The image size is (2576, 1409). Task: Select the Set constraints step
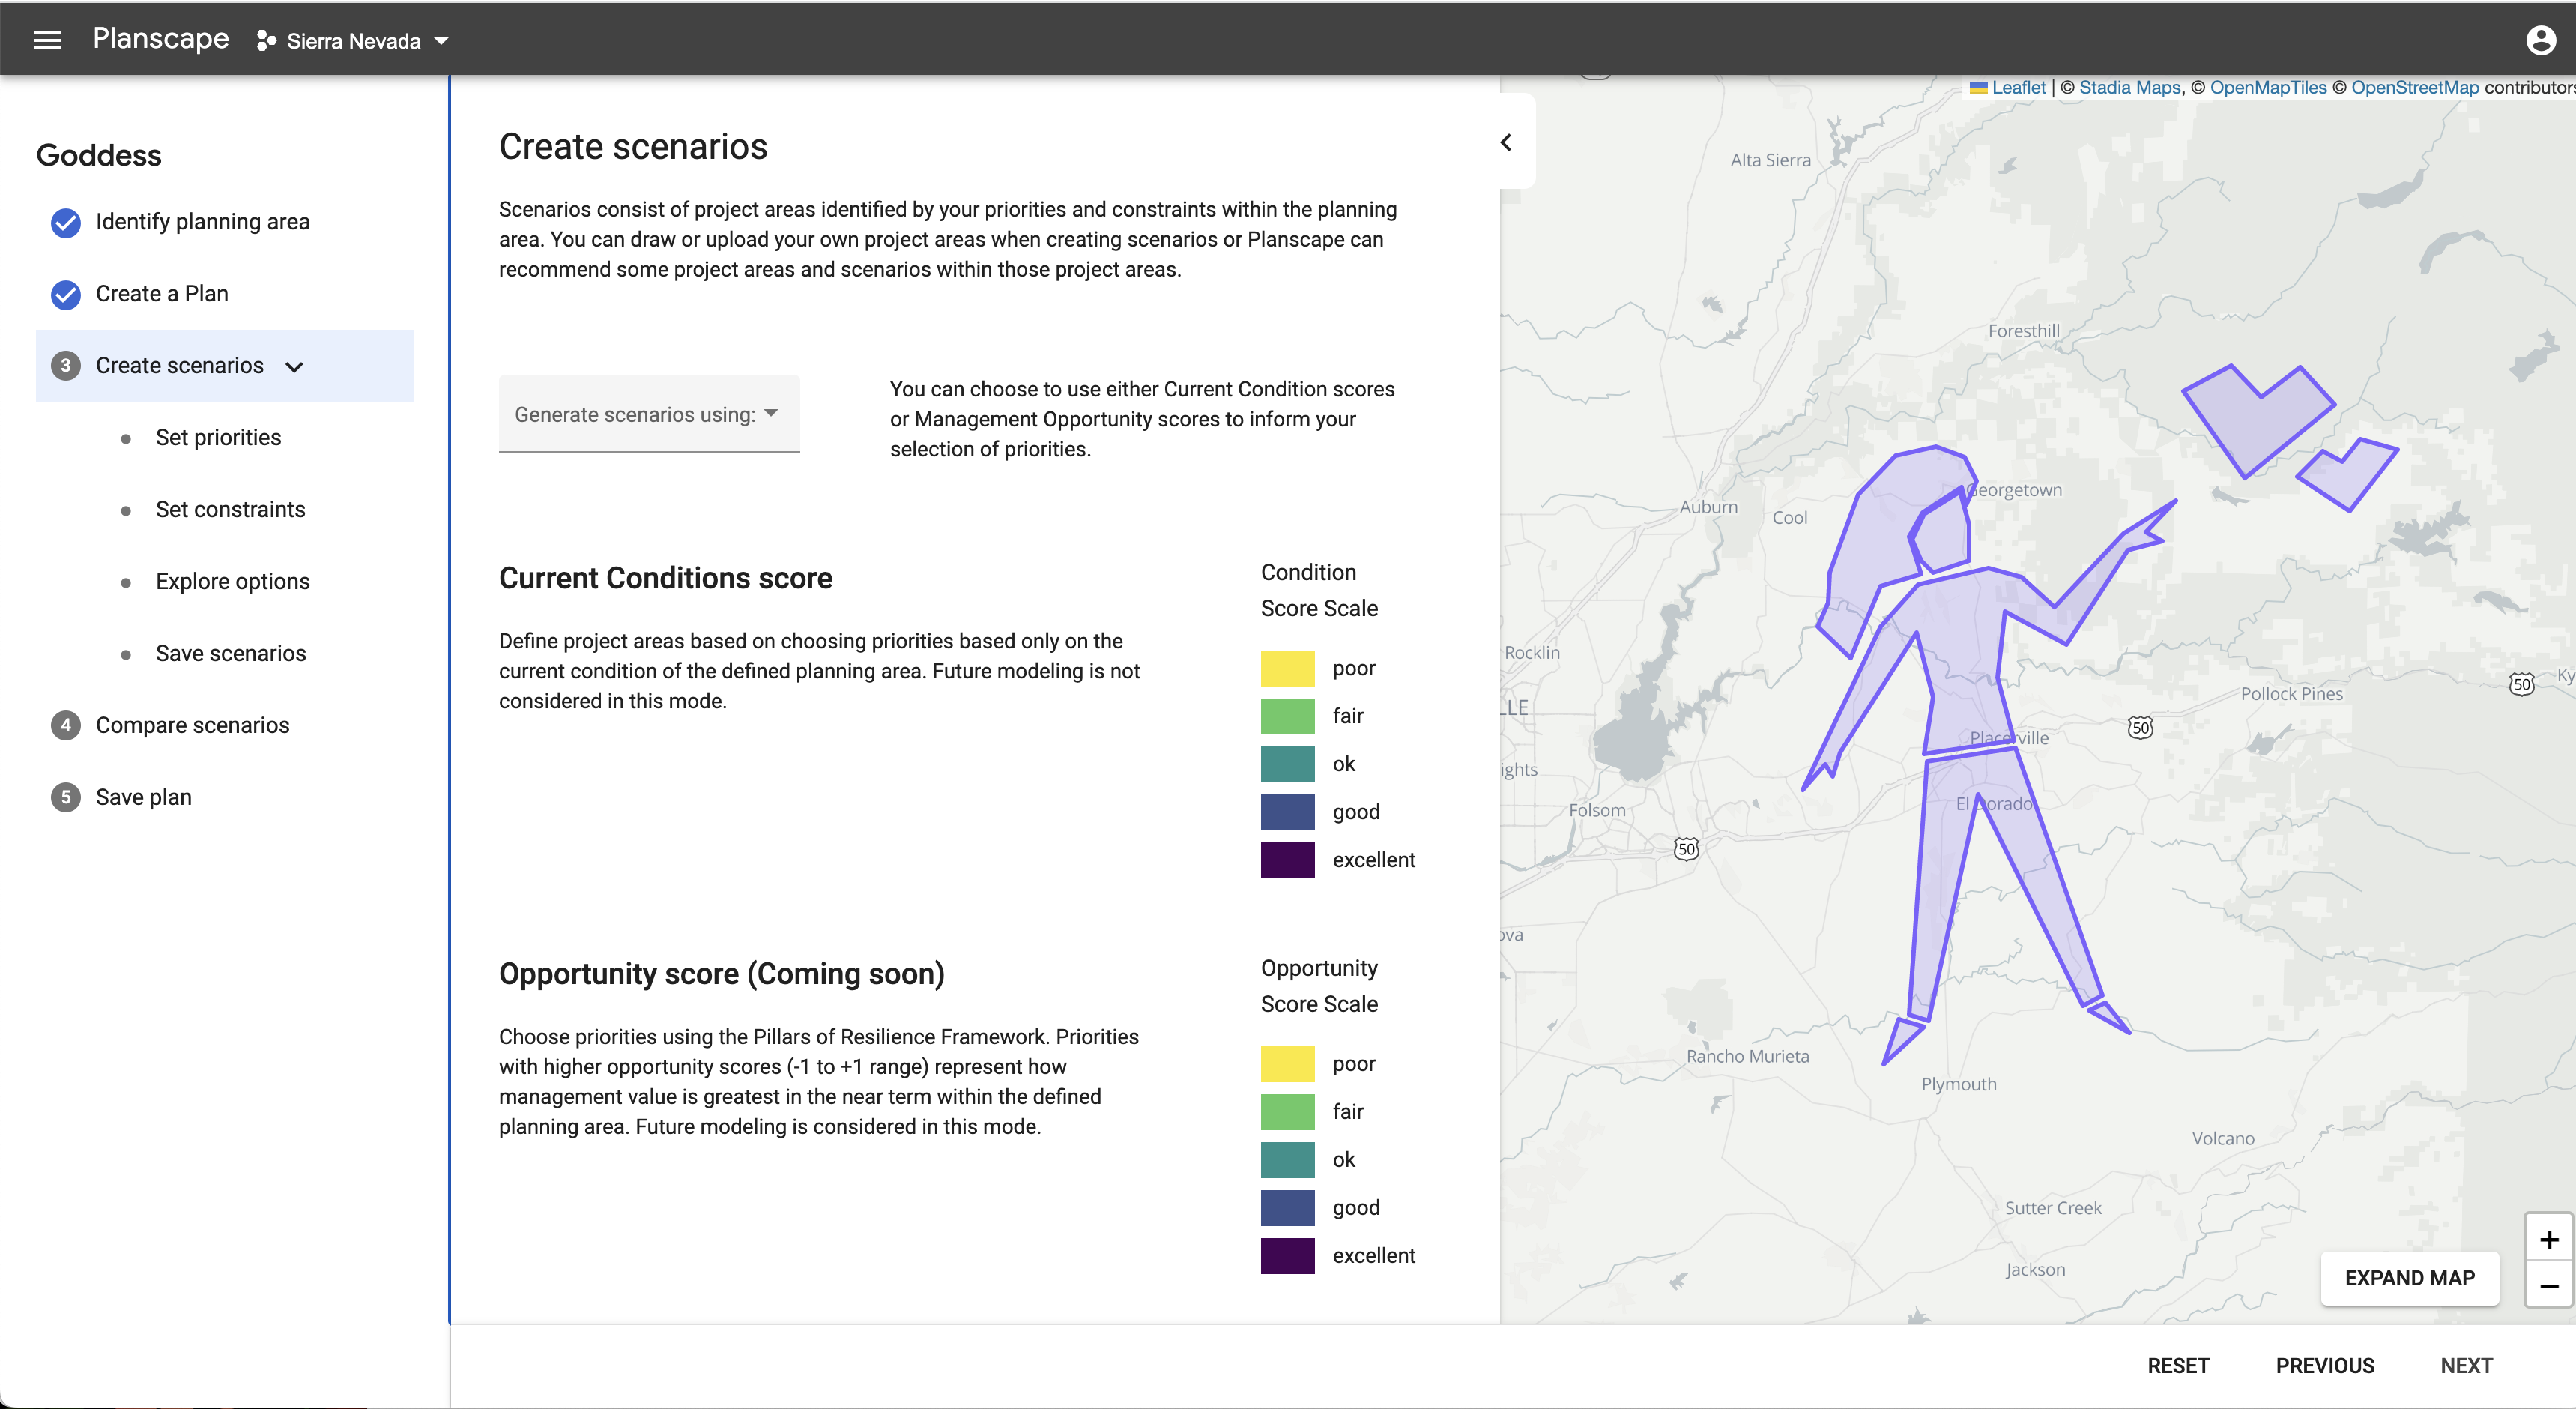[230, 509]
